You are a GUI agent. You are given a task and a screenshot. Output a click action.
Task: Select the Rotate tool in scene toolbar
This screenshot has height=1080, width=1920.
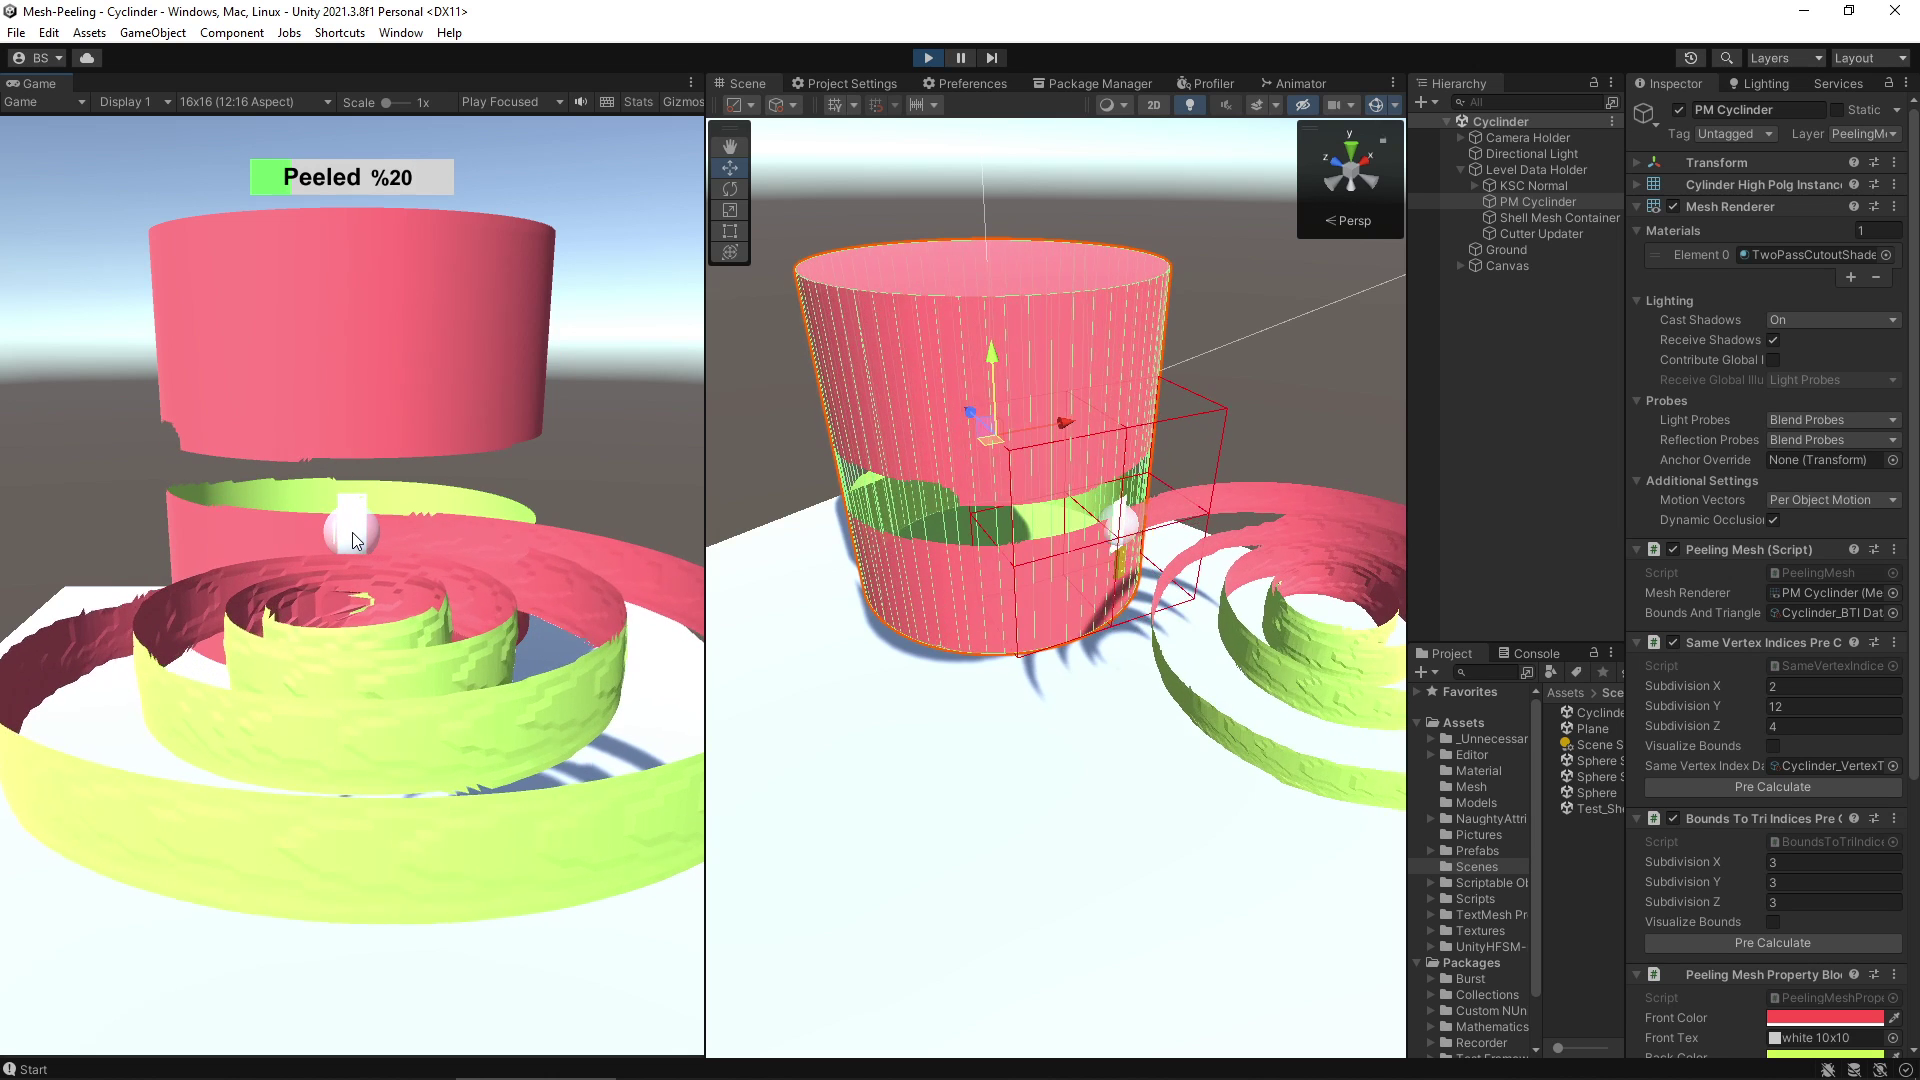pos(730,189)
